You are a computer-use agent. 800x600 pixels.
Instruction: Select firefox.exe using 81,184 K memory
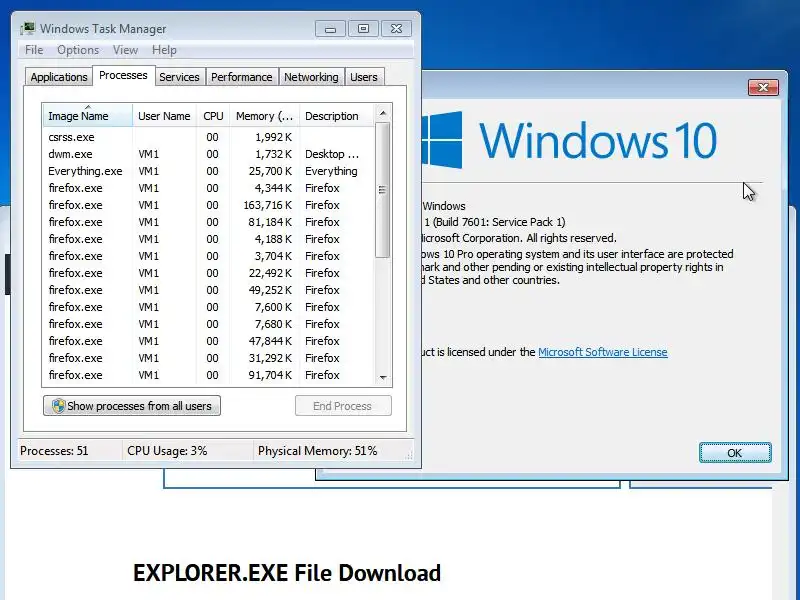tap(209, 222)
